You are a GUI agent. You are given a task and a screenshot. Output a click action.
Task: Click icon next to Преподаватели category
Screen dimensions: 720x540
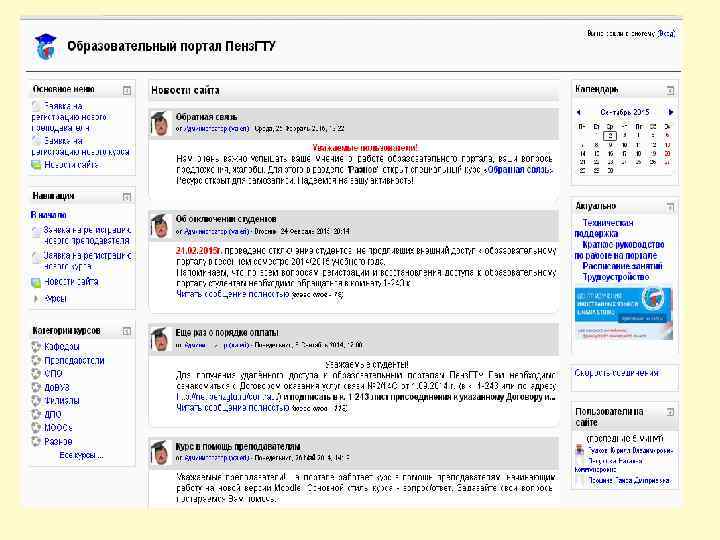[x=36, y=360]
